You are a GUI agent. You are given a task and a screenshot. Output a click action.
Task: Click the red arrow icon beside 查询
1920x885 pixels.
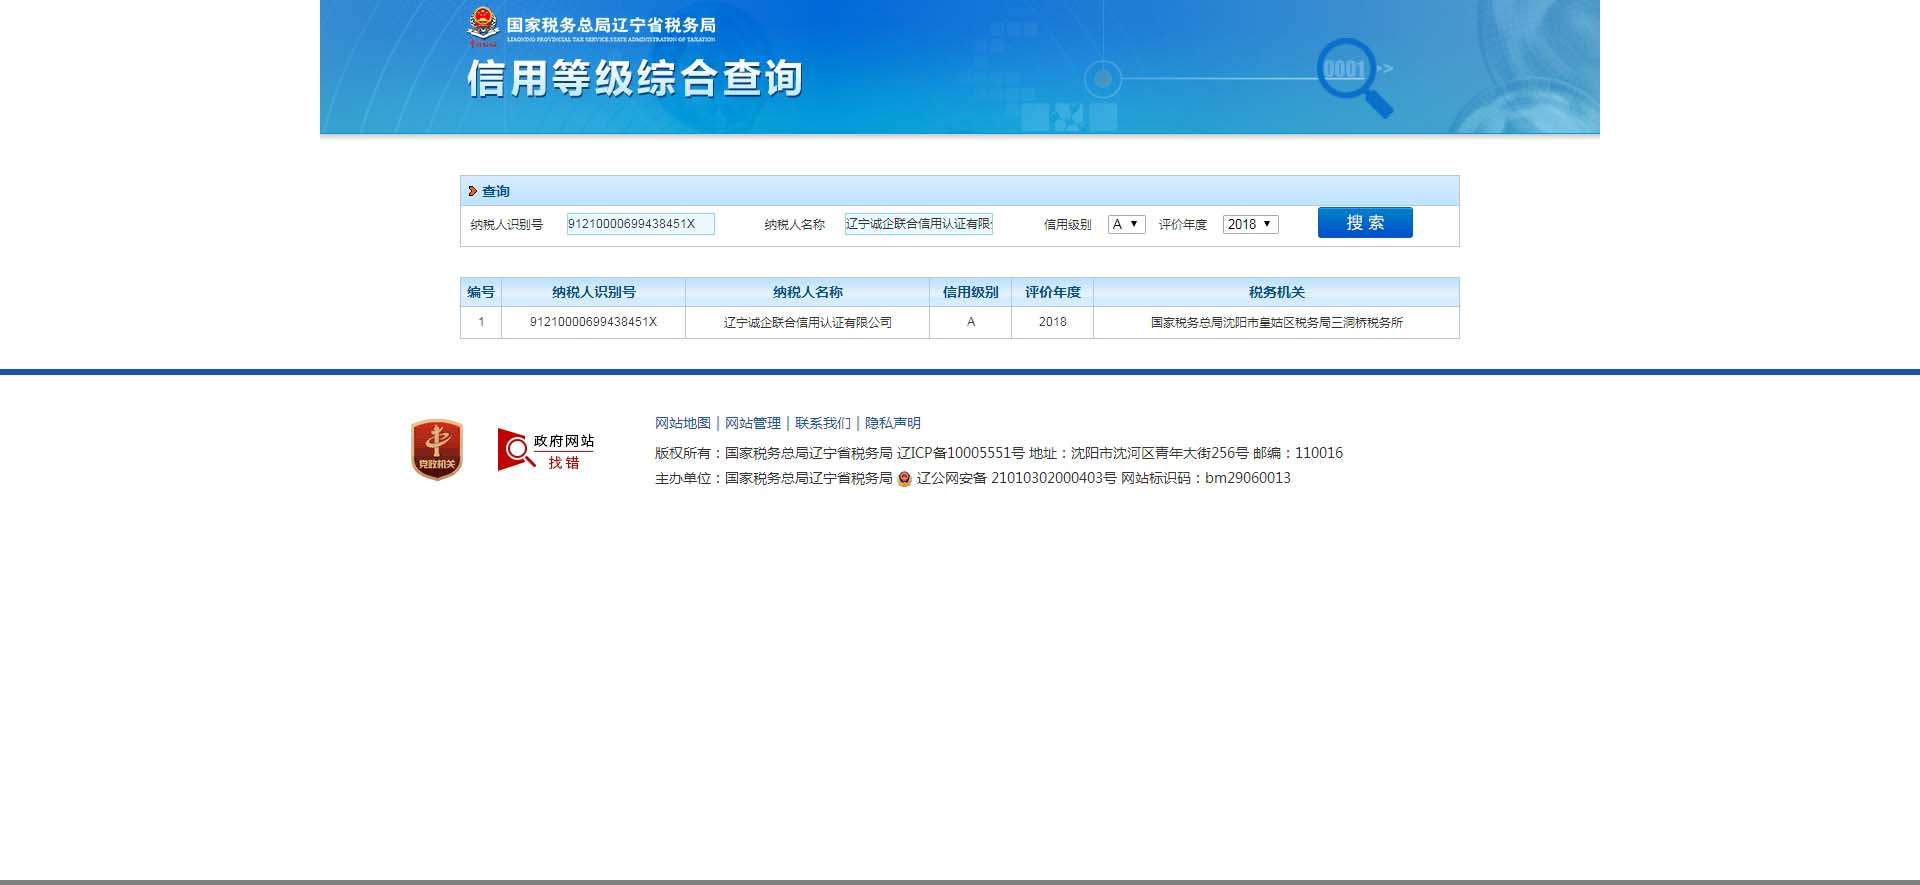[472, 191]
